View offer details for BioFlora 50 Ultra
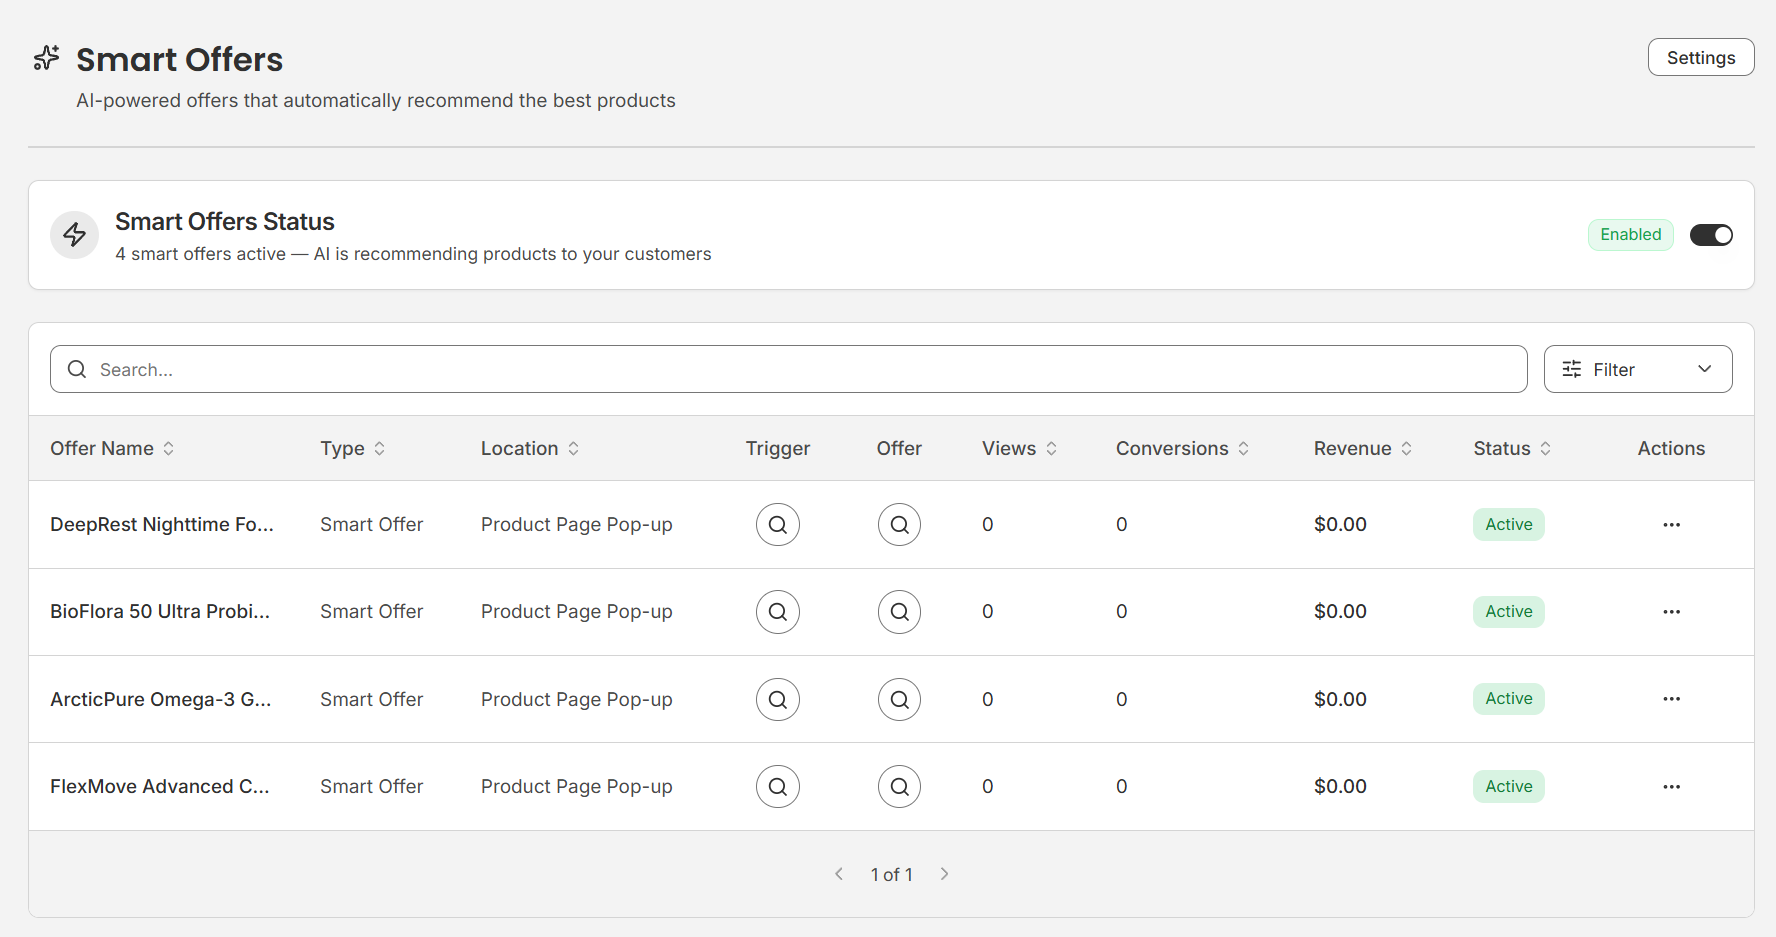Screen dimensions: 1776x937 tap(900, 611)
